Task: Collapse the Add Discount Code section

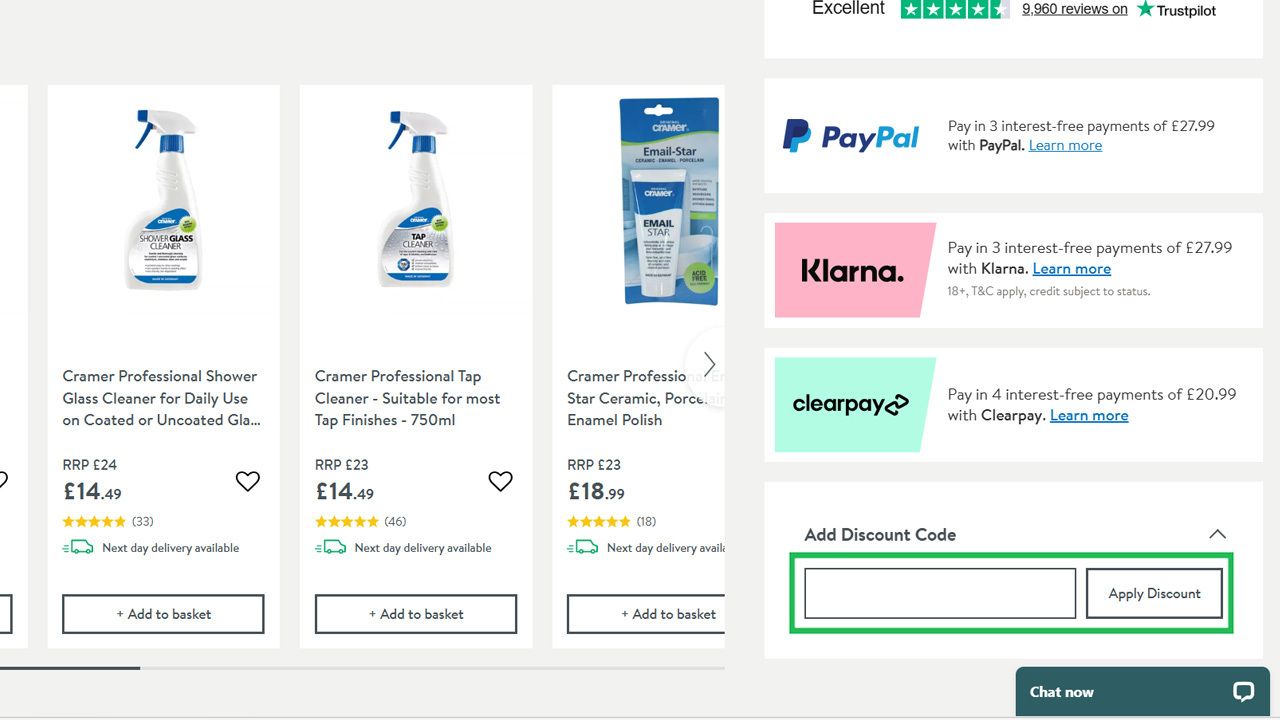Action: (x=1217, y=533)
